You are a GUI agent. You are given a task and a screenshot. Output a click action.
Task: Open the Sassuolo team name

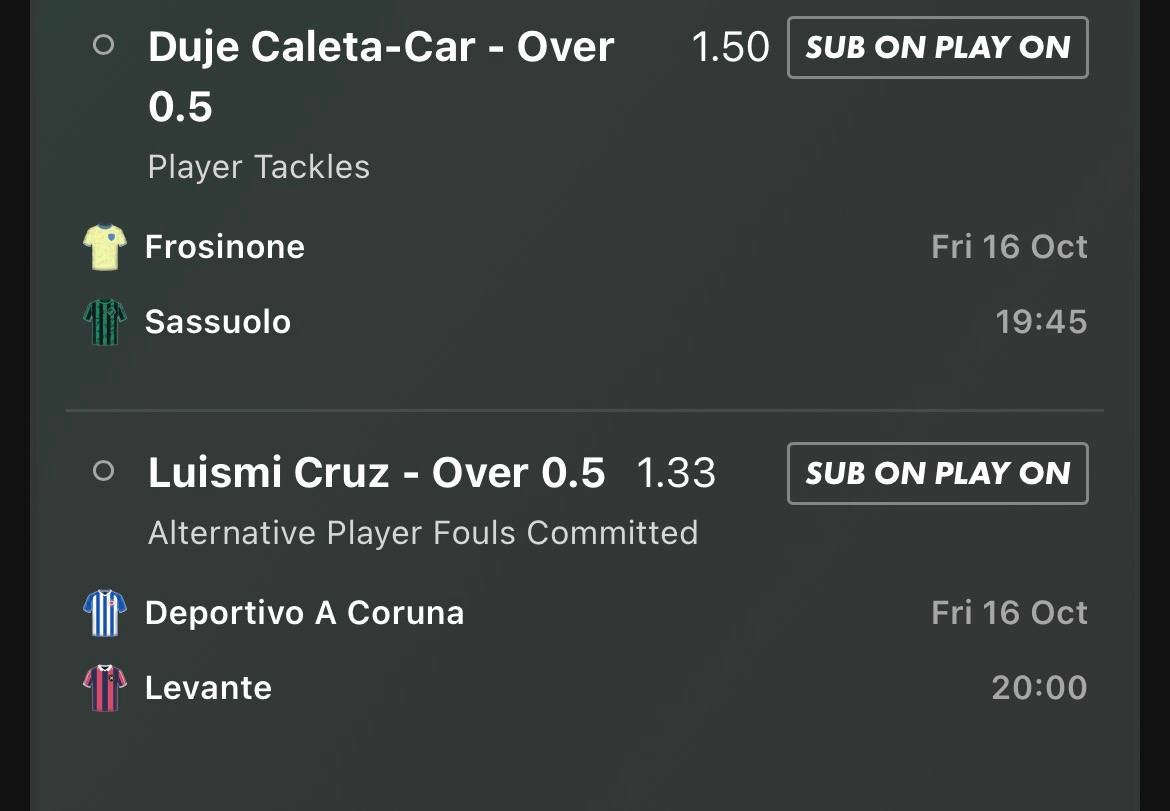point(218,322)
